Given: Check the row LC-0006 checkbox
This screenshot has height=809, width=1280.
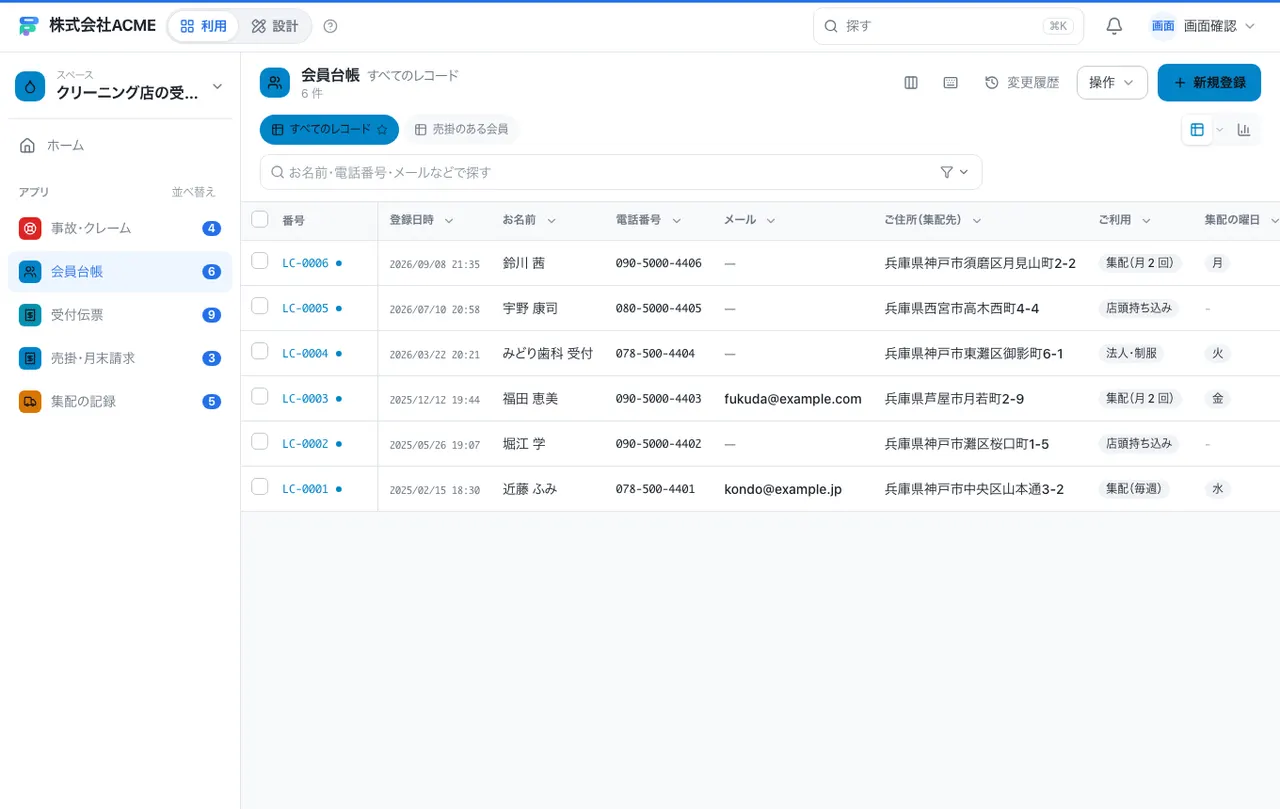Looking at the screenshot, I should point(260,261).
